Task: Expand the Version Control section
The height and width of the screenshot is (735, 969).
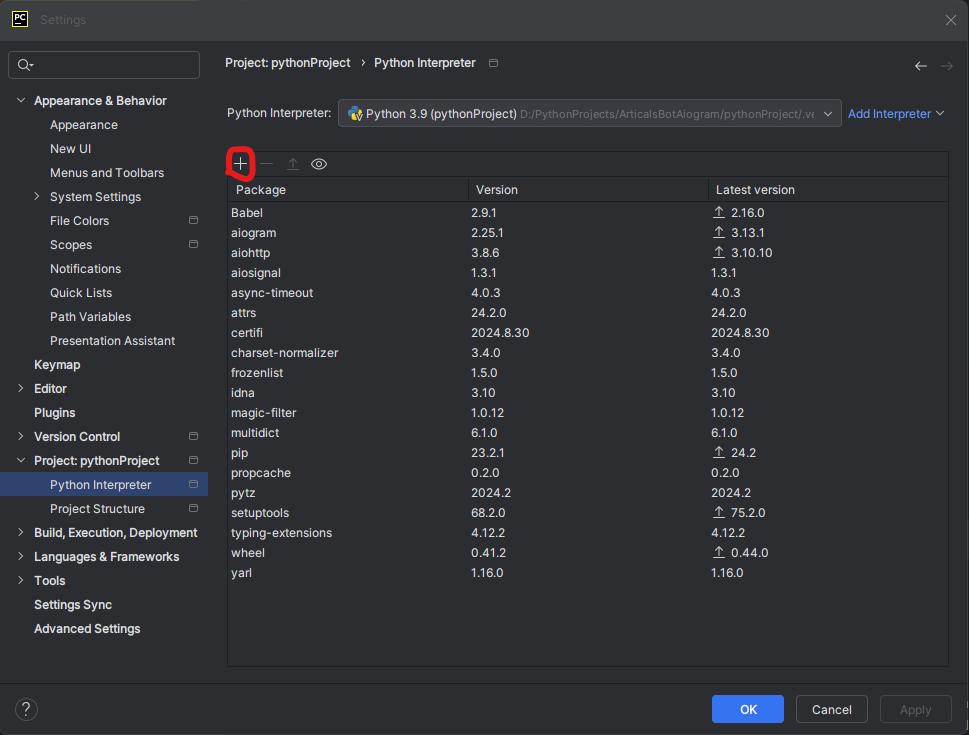Action: [x=21, y=437]
